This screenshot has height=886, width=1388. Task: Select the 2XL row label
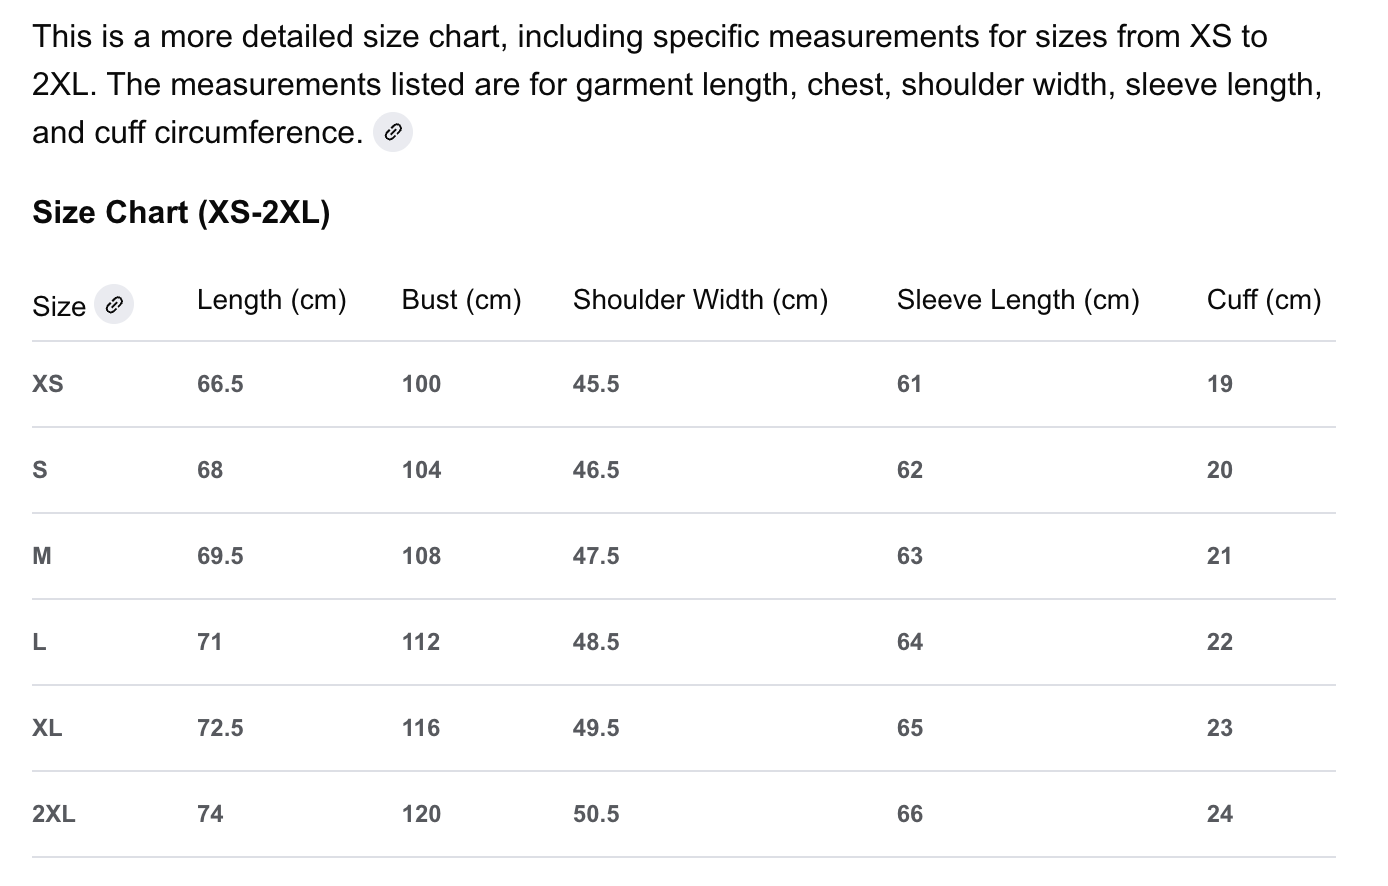(53, 814)
